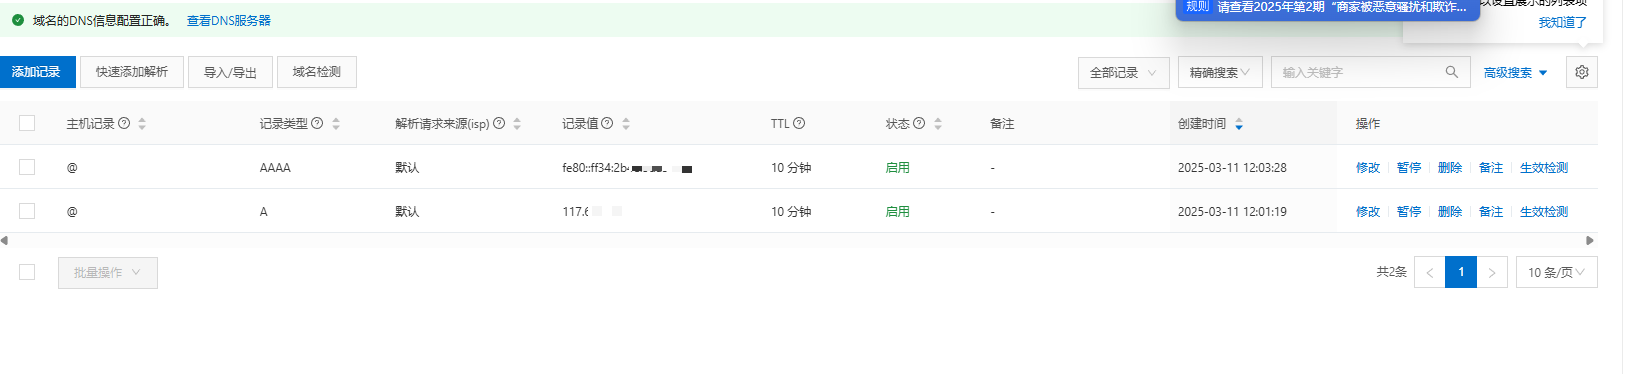
Task: Select the A record row checkbox
Action: [27, 211]
